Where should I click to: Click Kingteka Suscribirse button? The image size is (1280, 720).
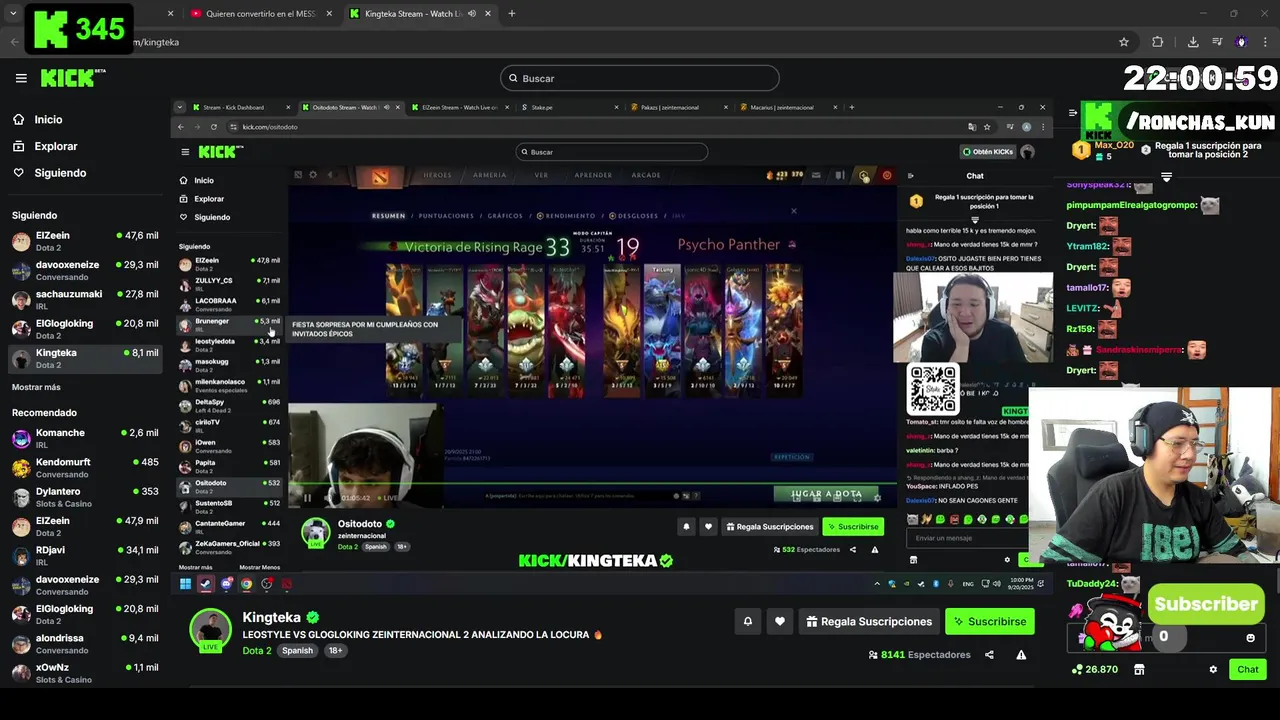click(990, 621)
